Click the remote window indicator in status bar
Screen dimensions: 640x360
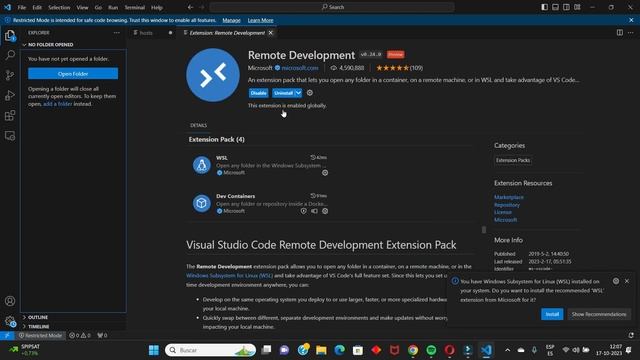click(7, 336)
